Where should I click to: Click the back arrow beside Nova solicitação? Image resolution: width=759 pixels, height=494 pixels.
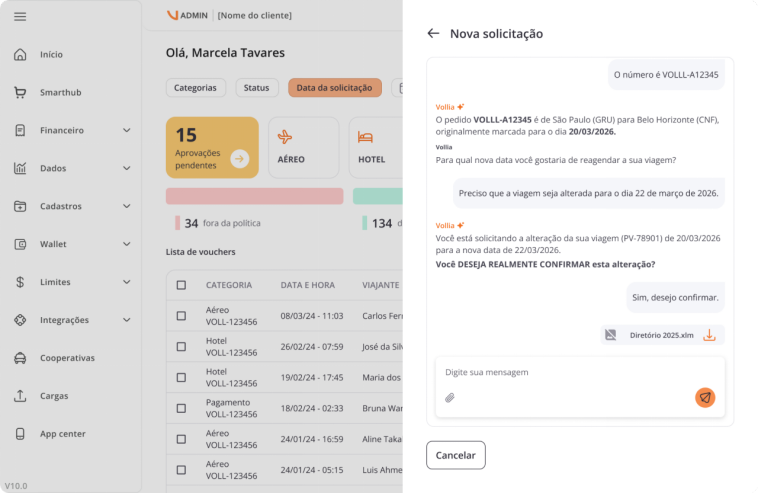(433, 33)
